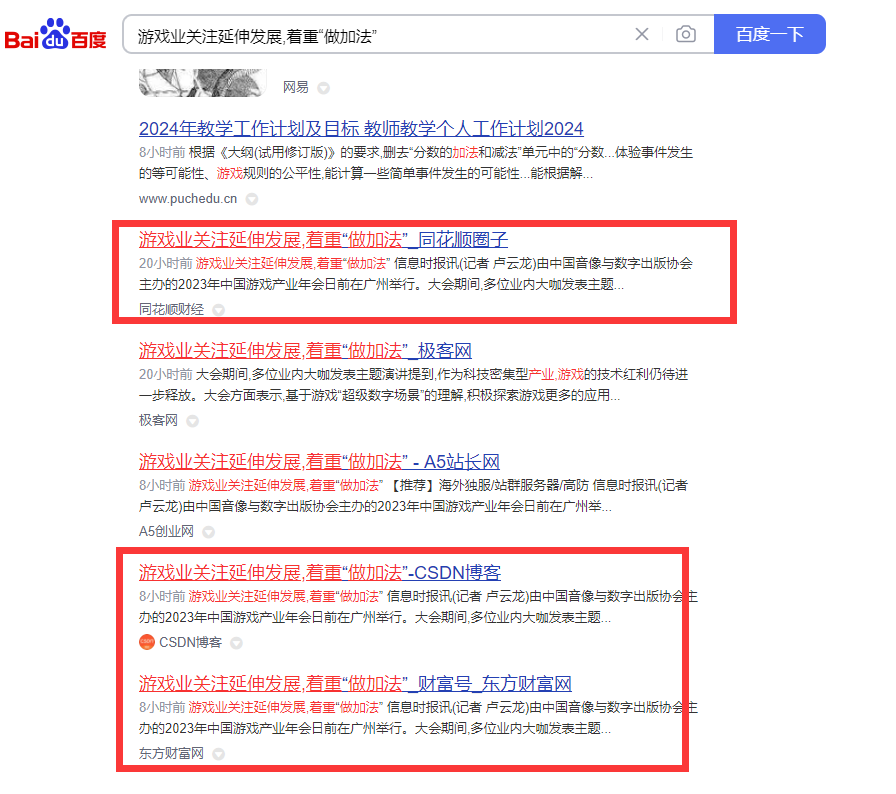Click the 东方财富网 source label
The height and width of the screenshot is (794, 896).
coord(171,753)
